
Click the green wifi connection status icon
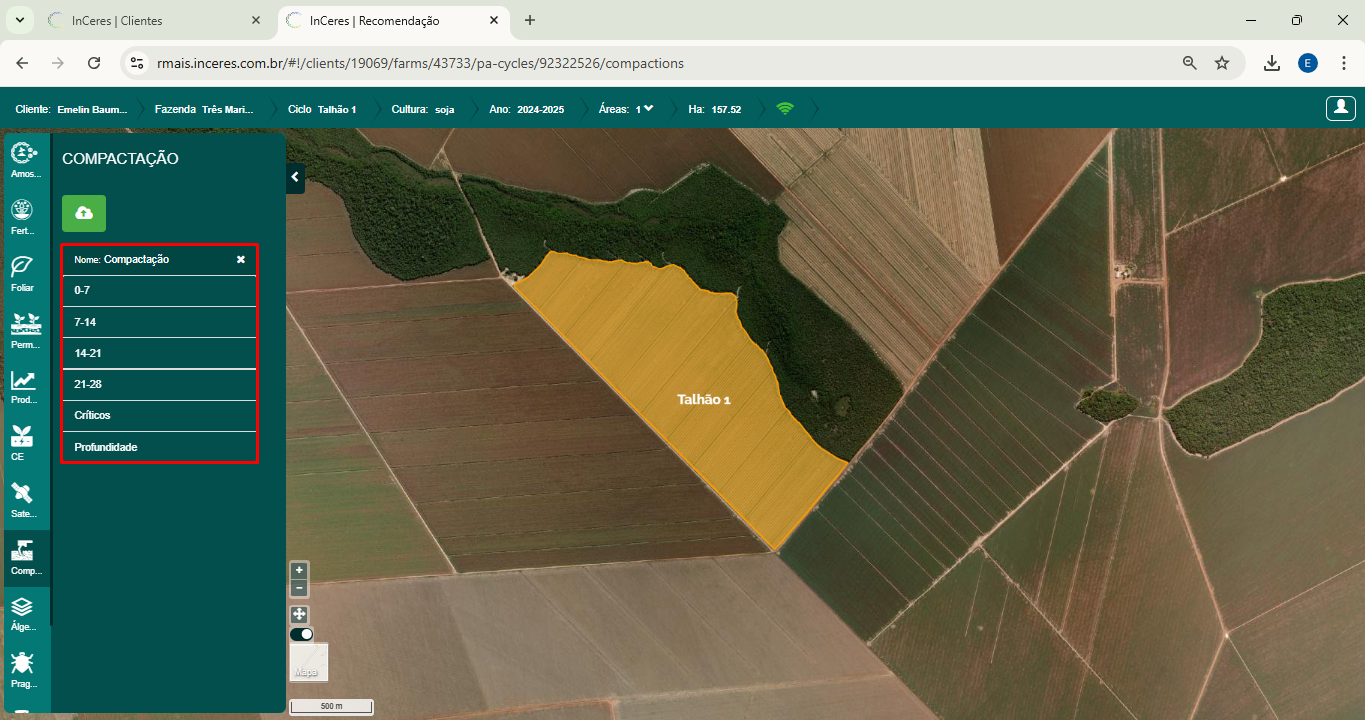(x=785, y=109)
